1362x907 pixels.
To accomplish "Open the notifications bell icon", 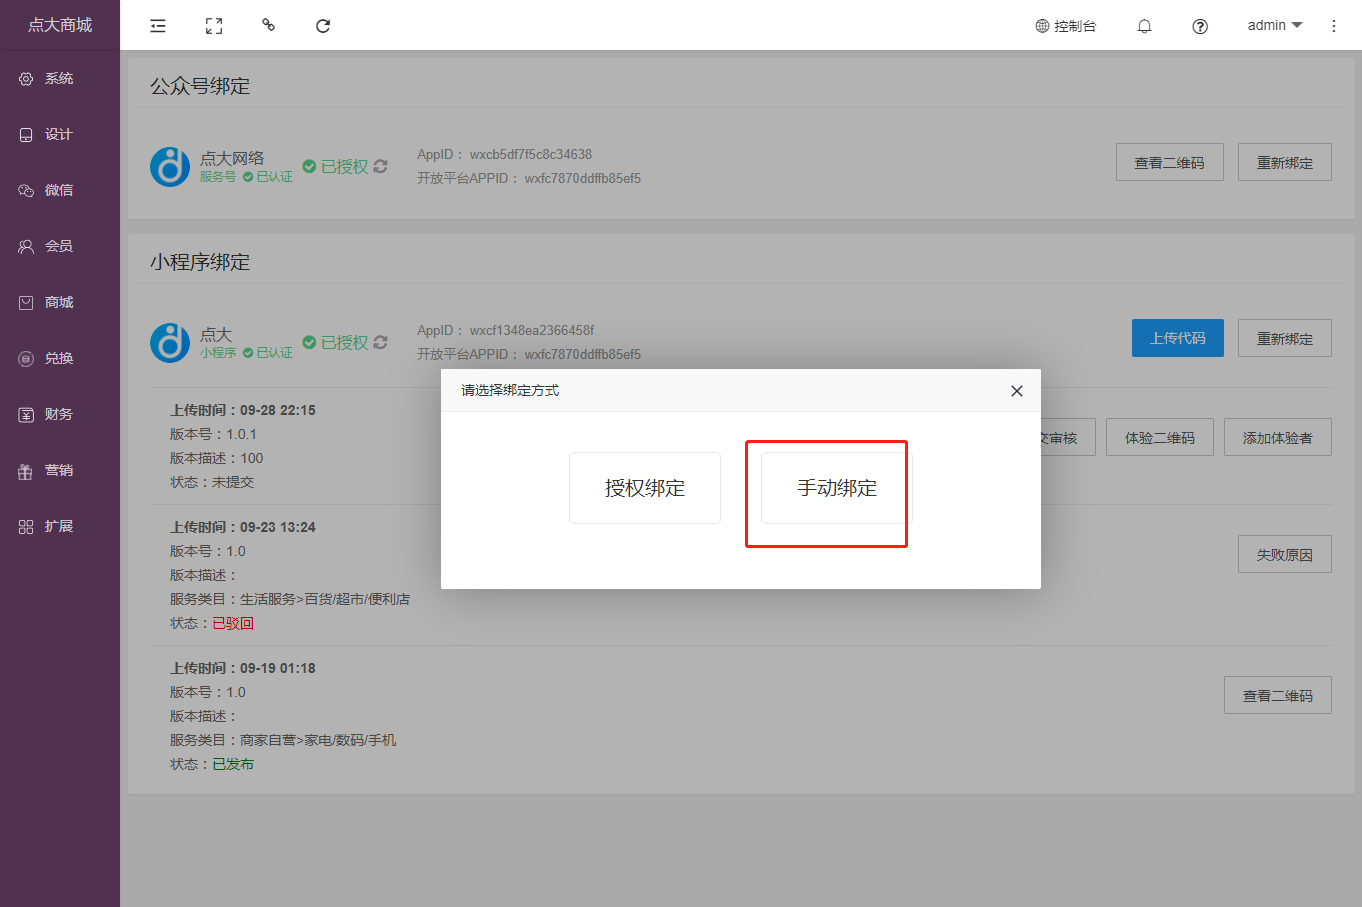I will 1145,26.
